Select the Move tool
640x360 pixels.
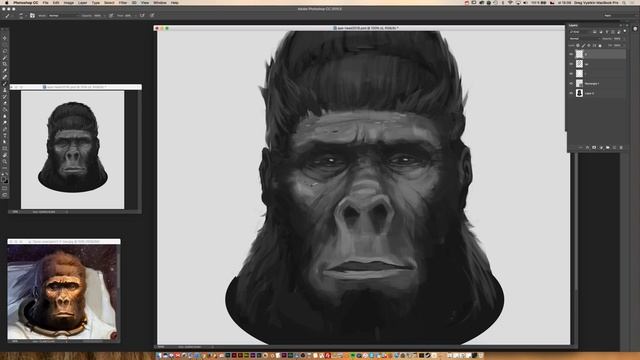[x=5, y=38]
